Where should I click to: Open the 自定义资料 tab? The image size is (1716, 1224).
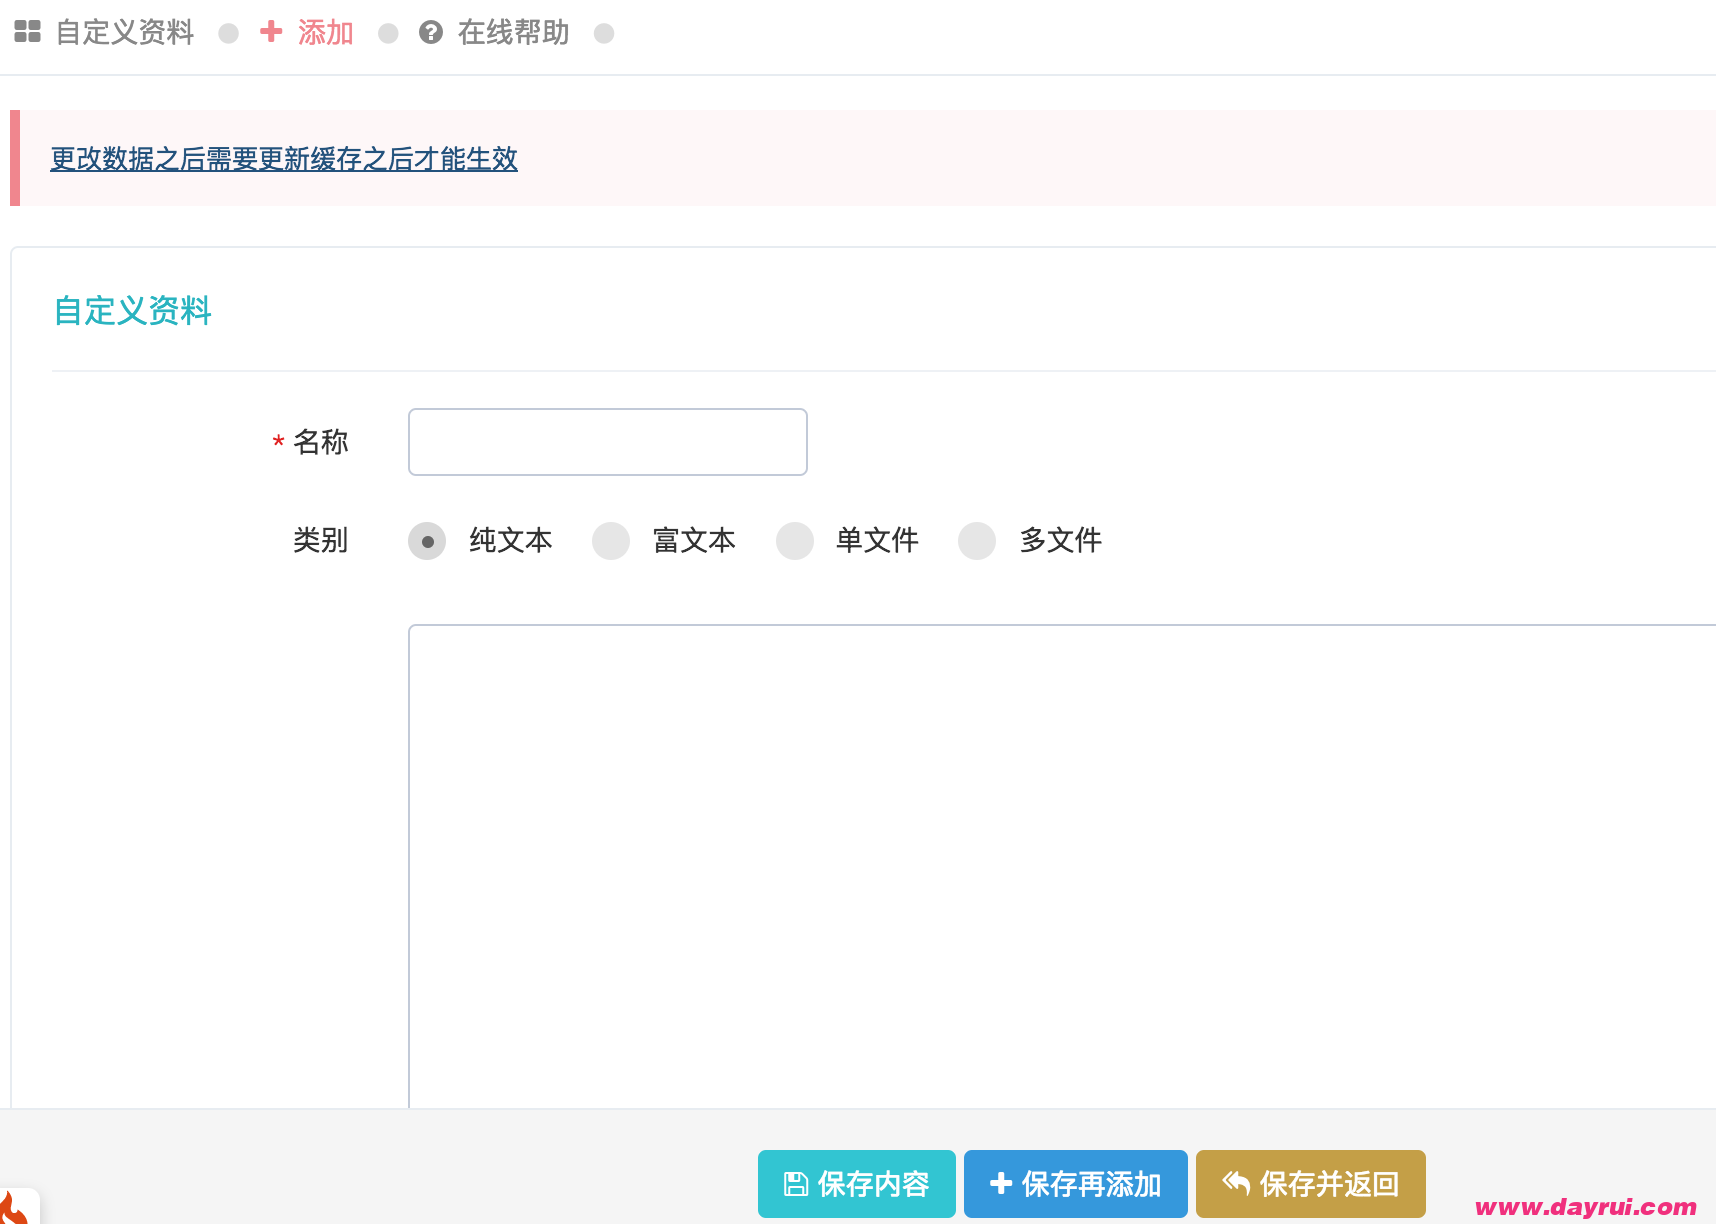[124, 33]
